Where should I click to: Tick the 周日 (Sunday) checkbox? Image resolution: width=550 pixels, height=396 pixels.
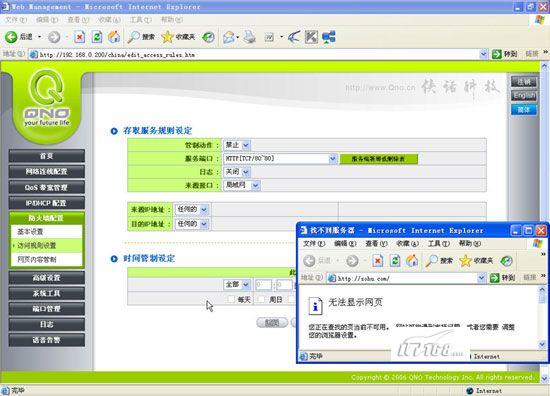(261, 299)
